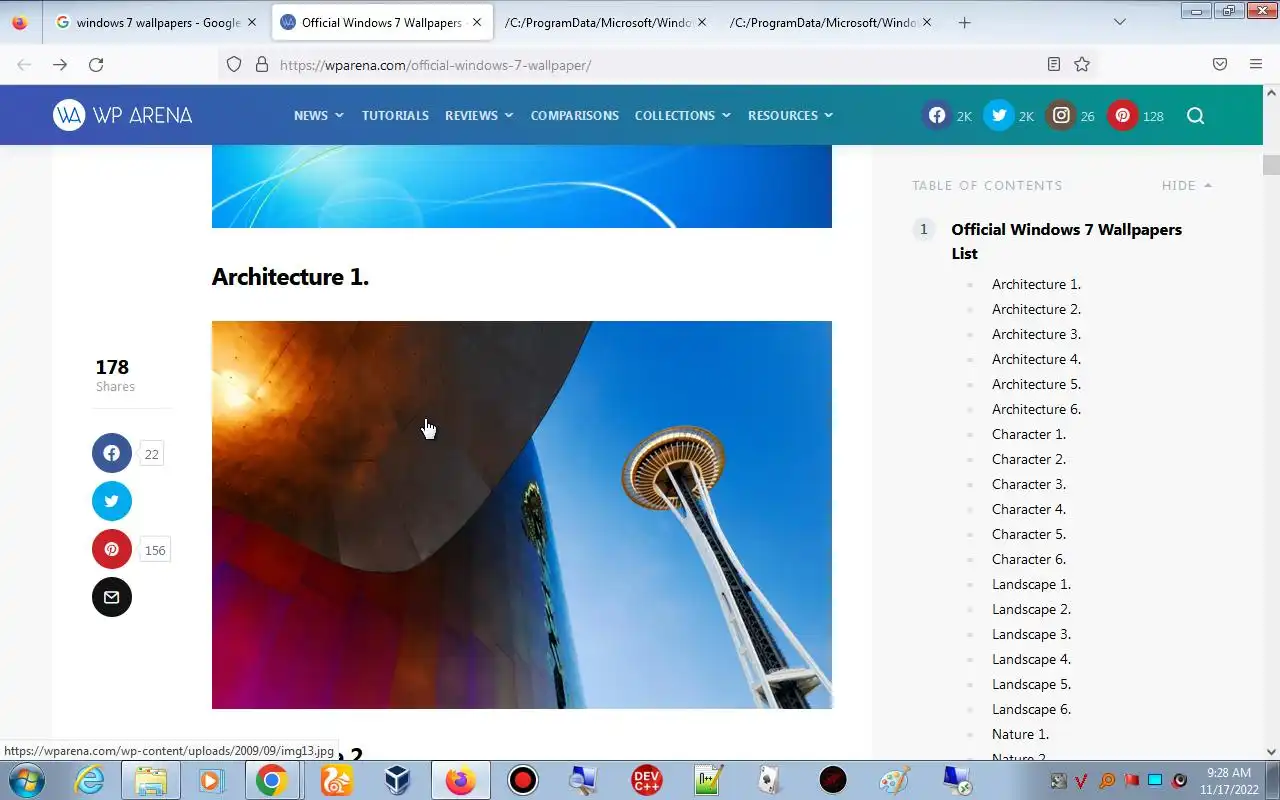Open Windows Start menu

click(x=25, y=779)
